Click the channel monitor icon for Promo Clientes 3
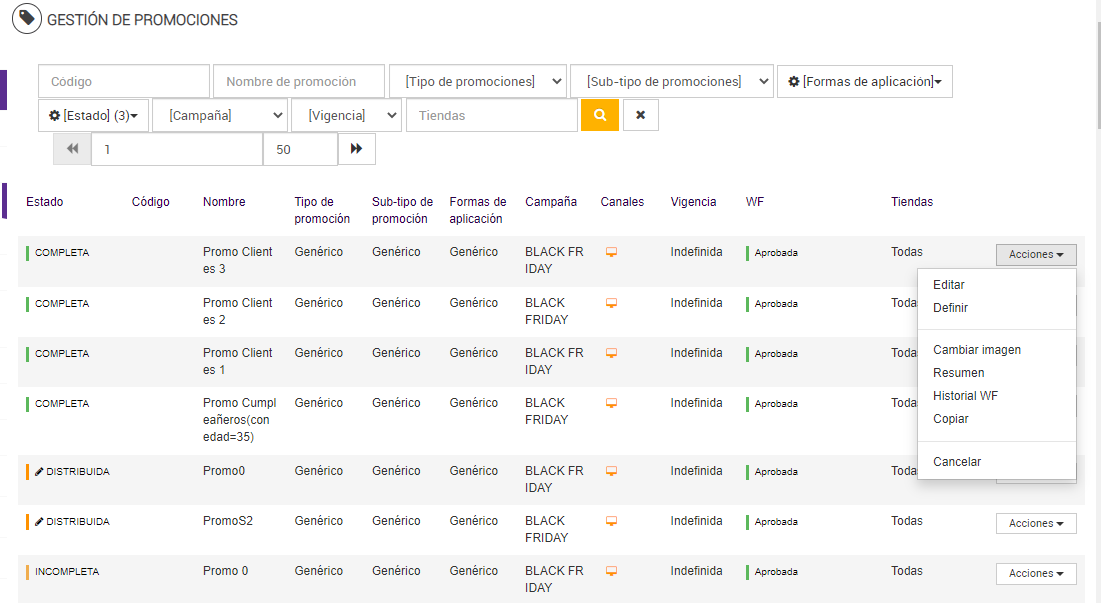Viewport: 1101px width, 603px height. pyautogui.click(x=612, y=253)
